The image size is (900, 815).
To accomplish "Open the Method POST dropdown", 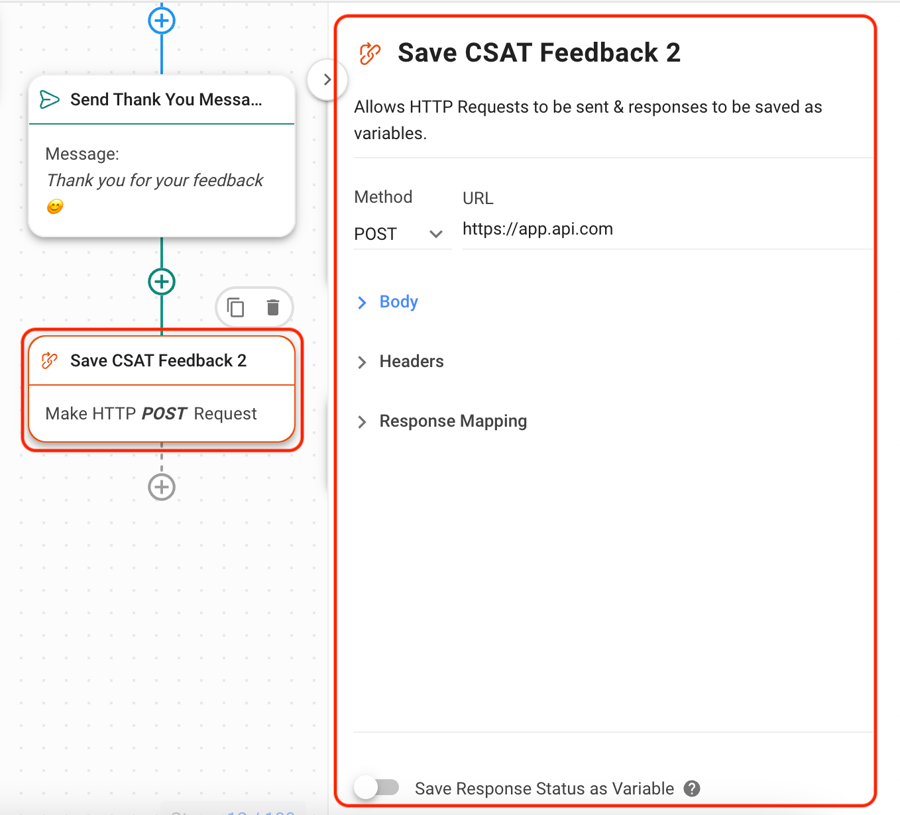I will 398,234.
